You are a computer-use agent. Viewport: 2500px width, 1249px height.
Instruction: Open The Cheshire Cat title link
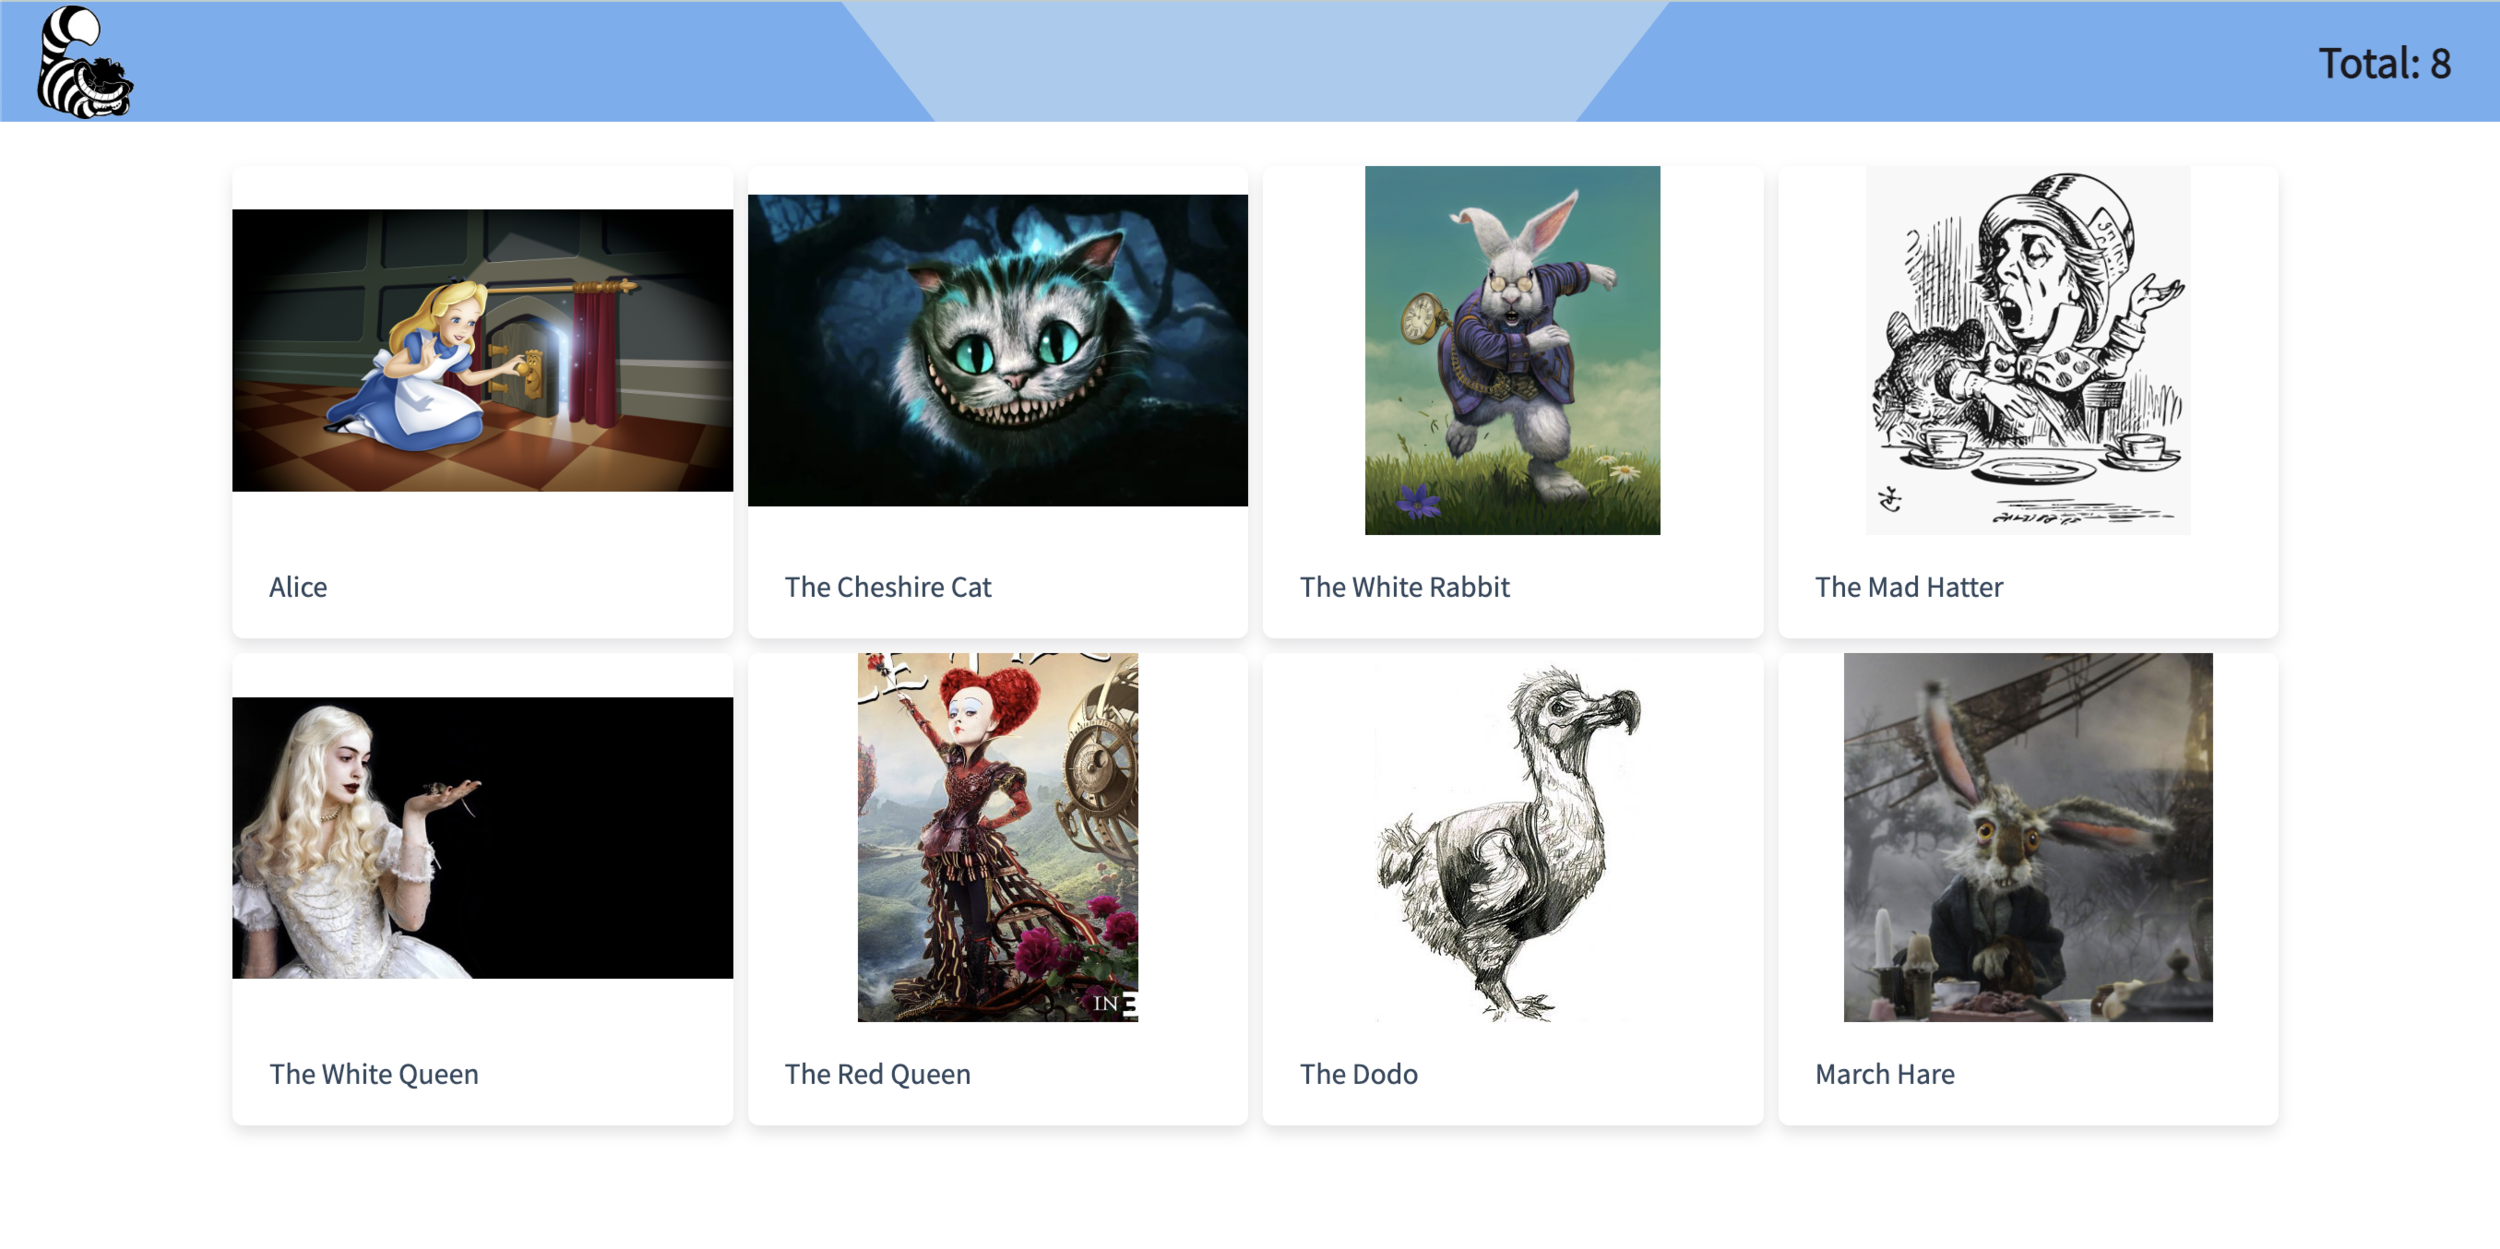[887, 587]
